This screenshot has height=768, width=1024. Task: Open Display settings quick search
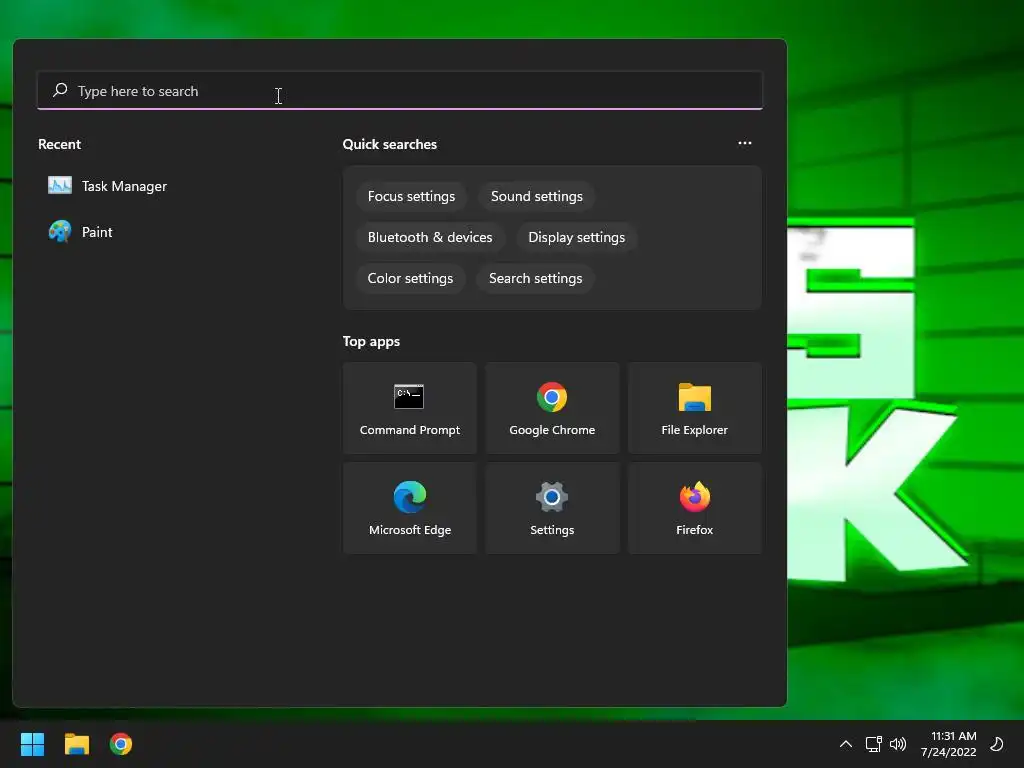[577, 238]
